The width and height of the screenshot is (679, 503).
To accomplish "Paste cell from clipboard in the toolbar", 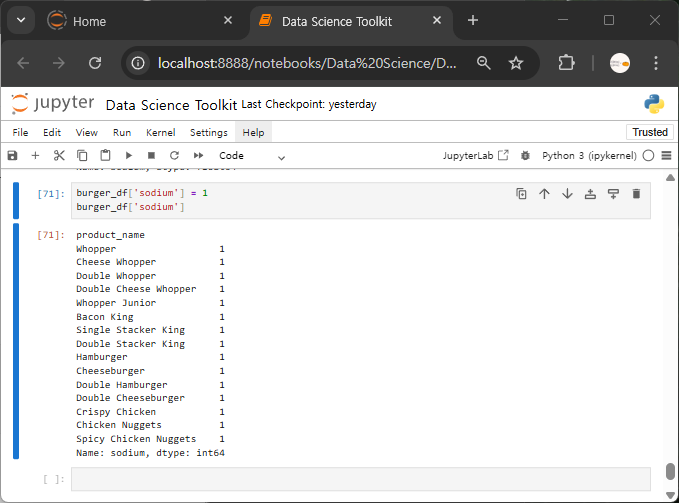I will (105, 155).
